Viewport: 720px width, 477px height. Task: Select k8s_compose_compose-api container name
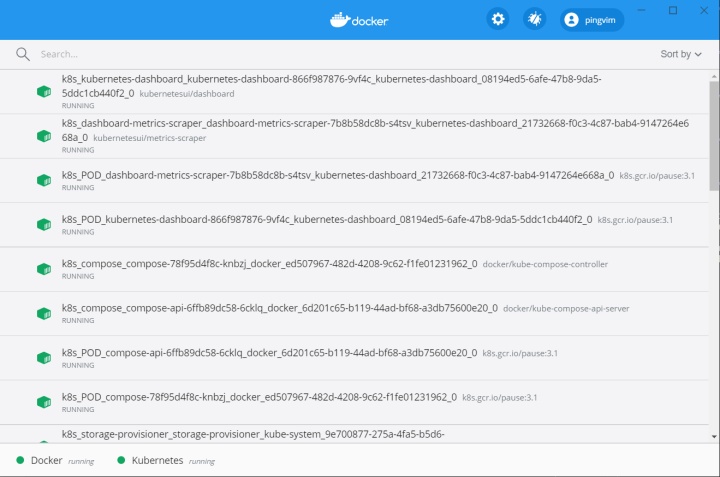[x=280, y=308]
